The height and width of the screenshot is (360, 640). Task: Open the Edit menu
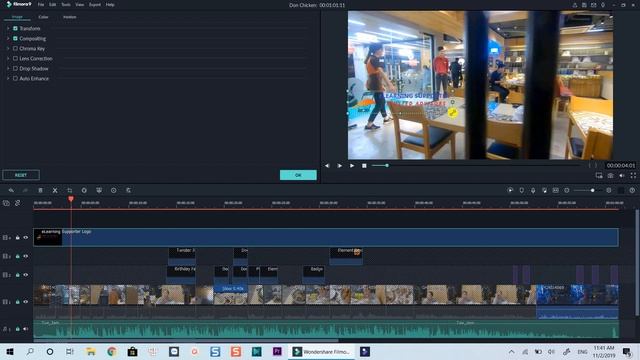tap(53, 5)
